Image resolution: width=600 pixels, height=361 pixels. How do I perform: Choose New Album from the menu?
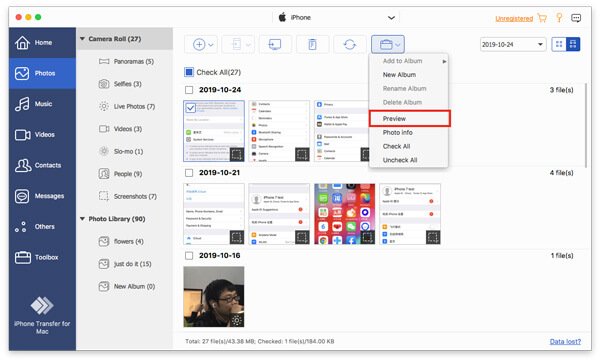(409, 75)
